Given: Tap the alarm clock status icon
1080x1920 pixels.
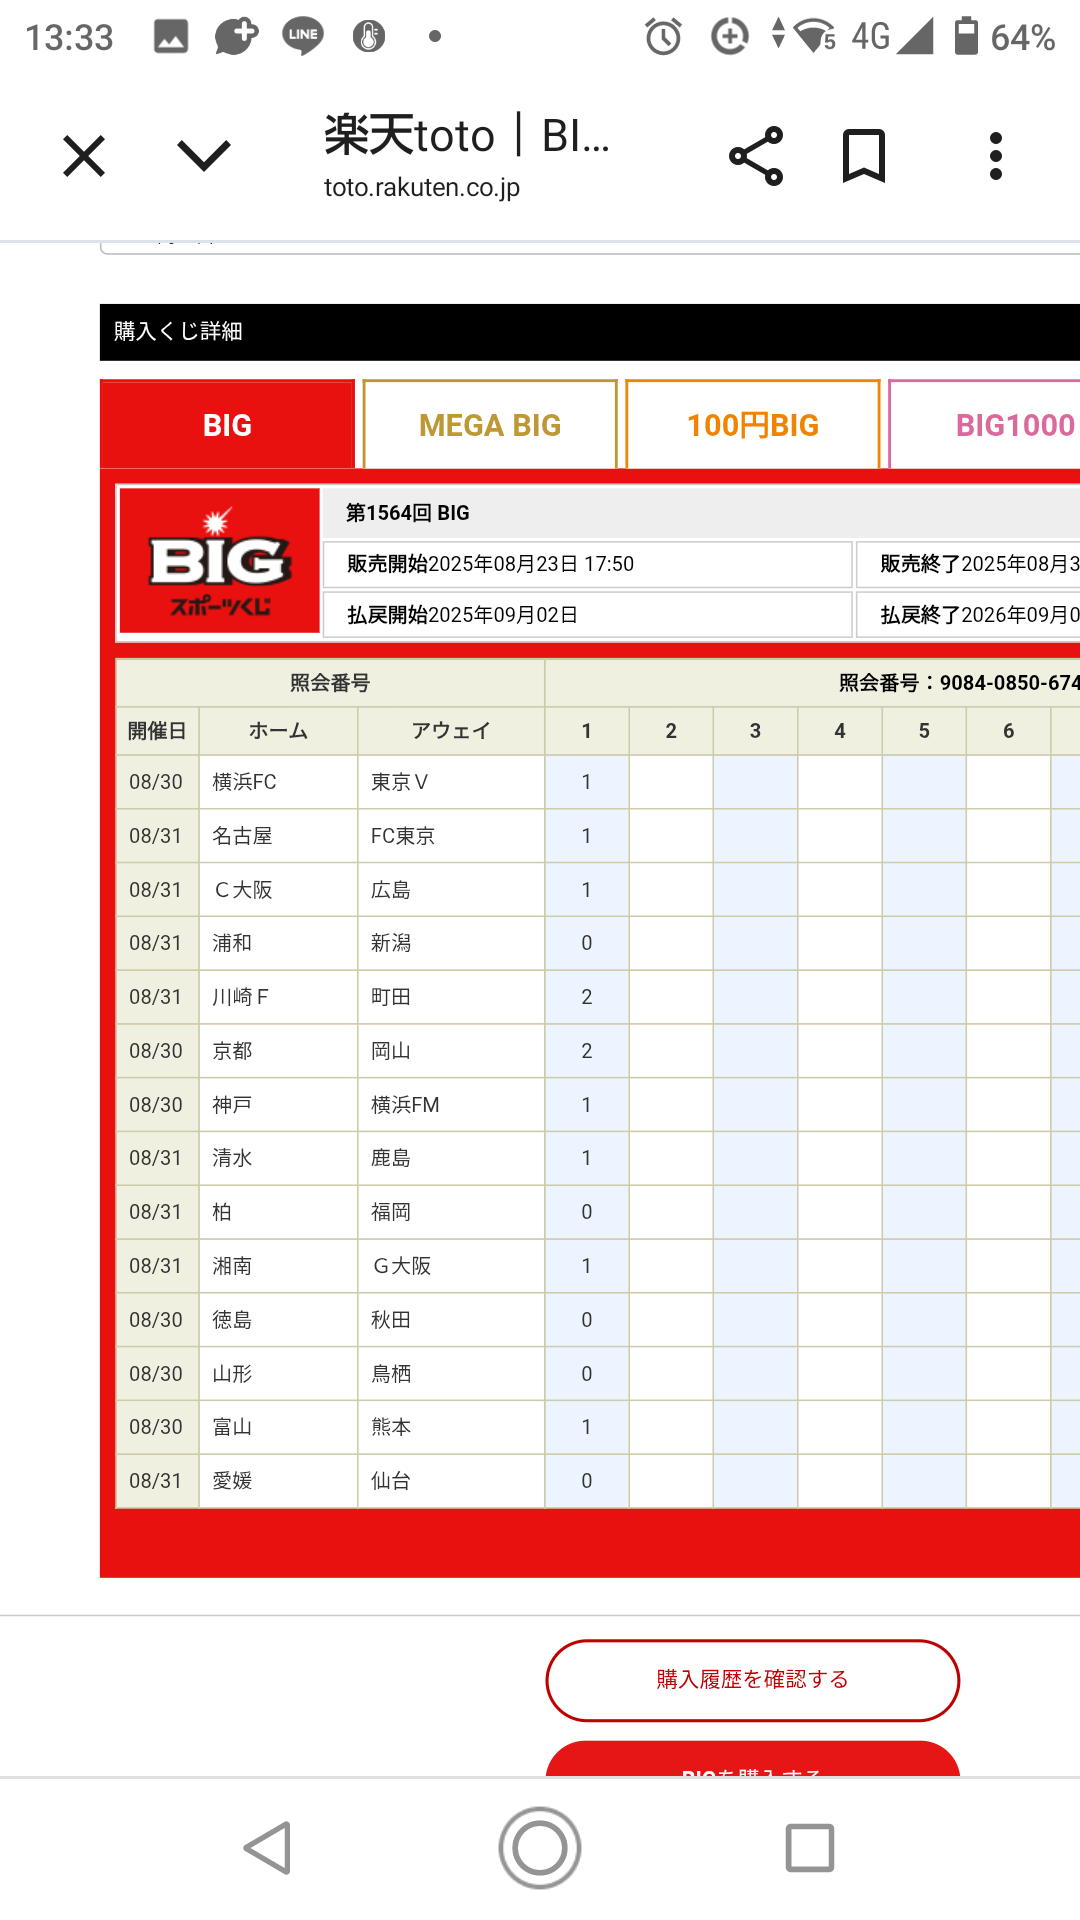Looking at the screenshot, I should click(663, 37).
